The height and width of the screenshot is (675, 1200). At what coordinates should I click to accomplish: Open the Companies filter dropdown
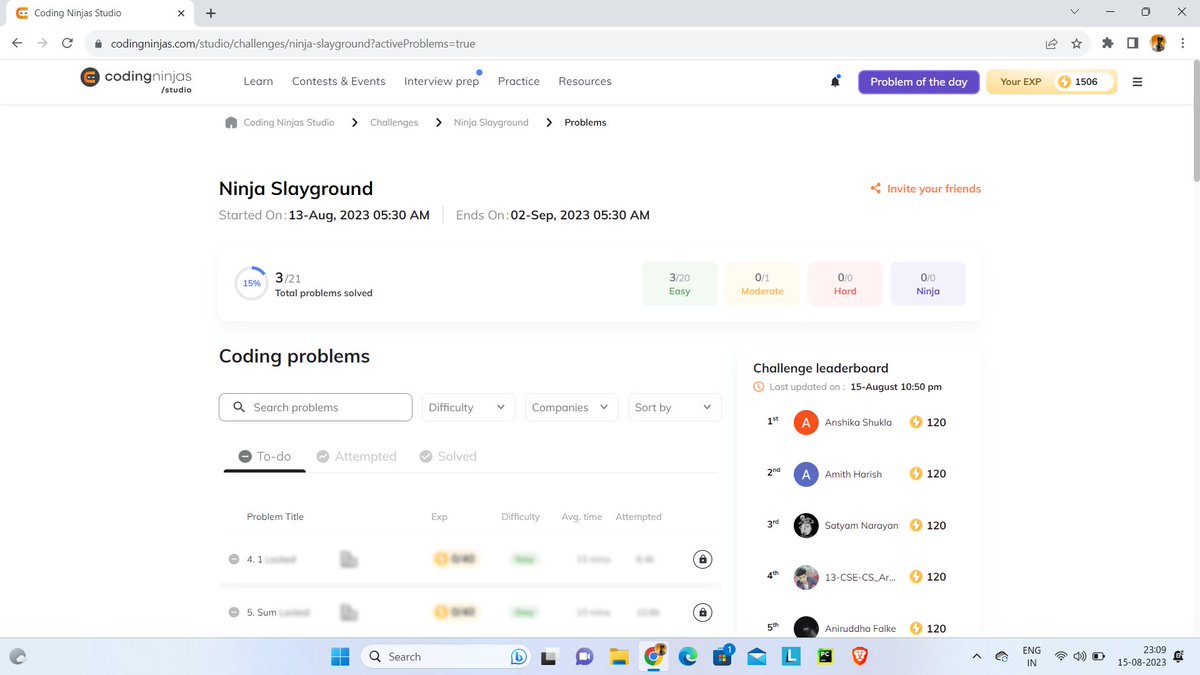coord(572,407)
